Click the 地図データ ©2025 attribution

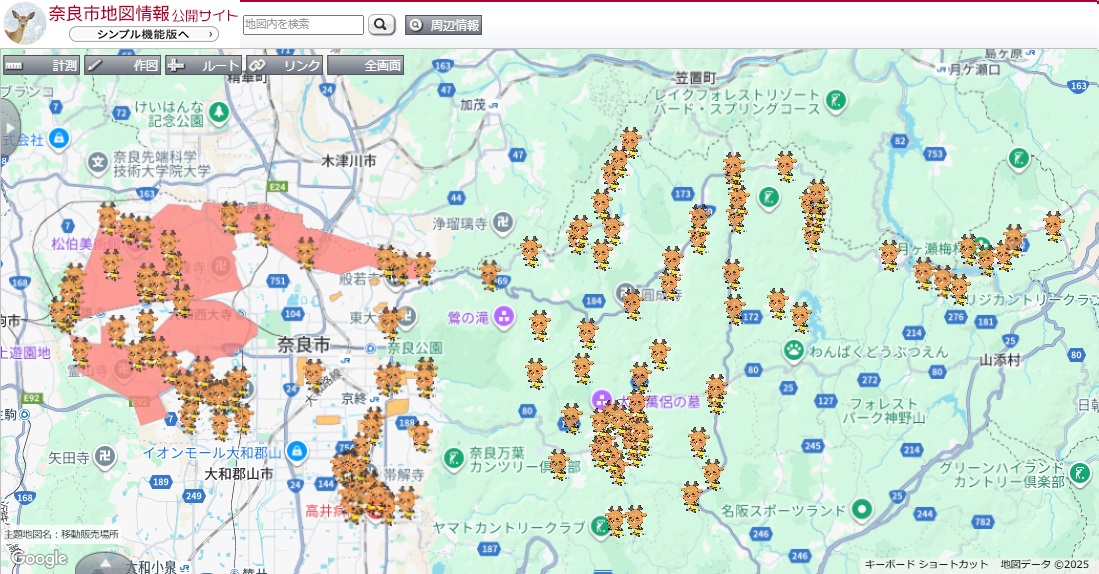click(1044, 564)
